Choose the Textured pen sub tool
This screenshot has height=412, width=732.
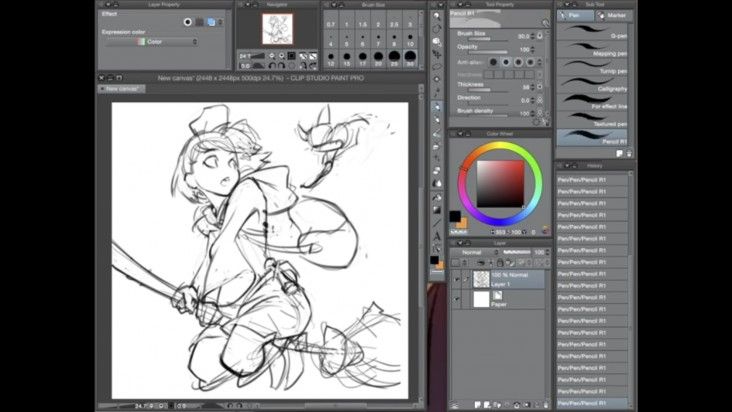click(592, 120)
